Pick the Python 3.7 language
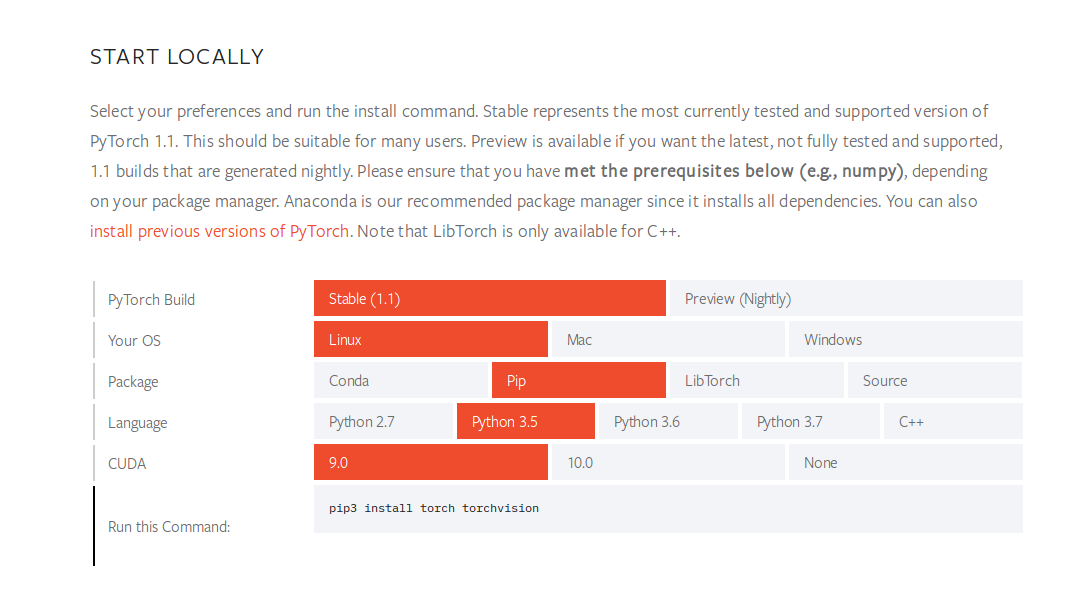1074x613 pixels. pyautogui.click(x=811, y=421)
